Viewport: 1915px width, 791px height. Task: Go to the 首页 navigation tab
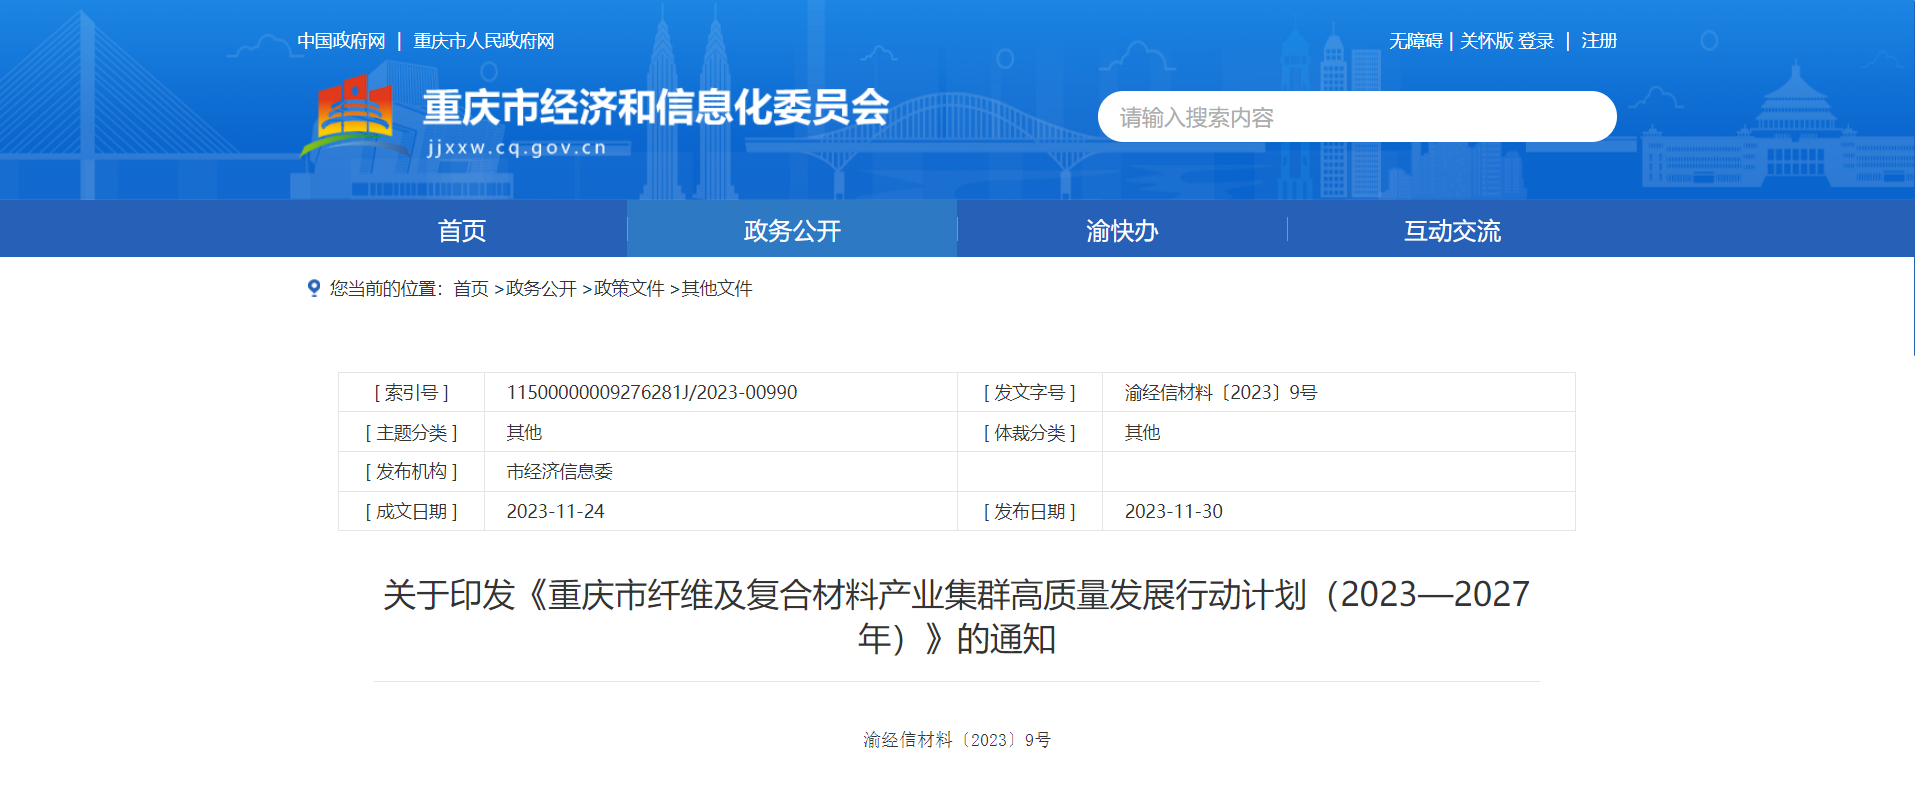point(462,231)
